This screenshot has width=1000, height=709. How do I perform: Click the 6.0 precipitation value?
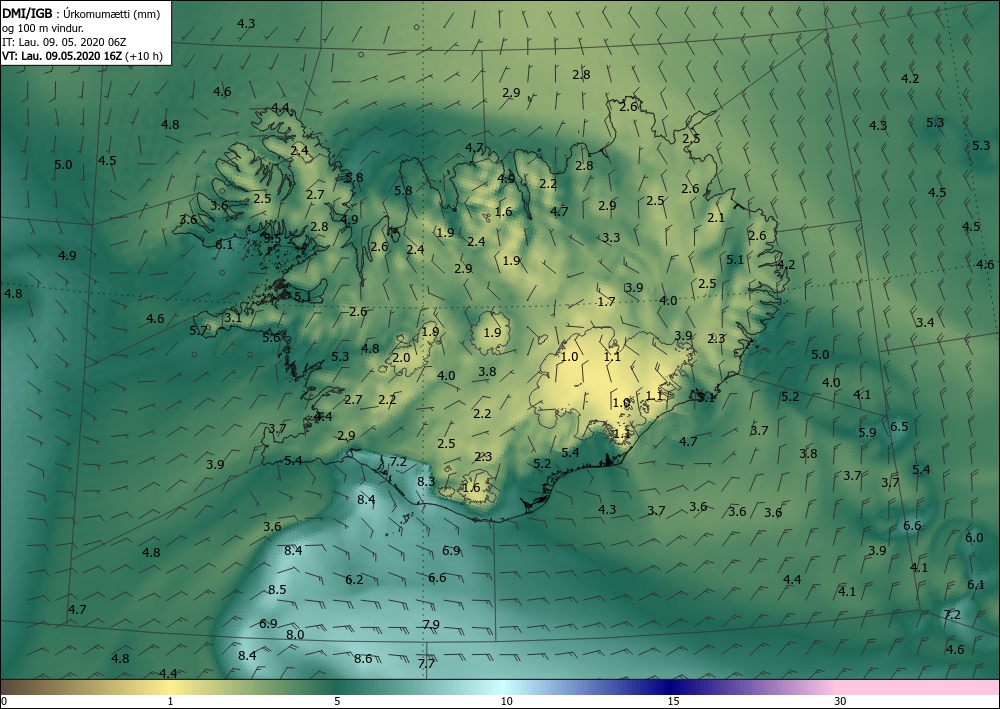[x=974, y=537]
